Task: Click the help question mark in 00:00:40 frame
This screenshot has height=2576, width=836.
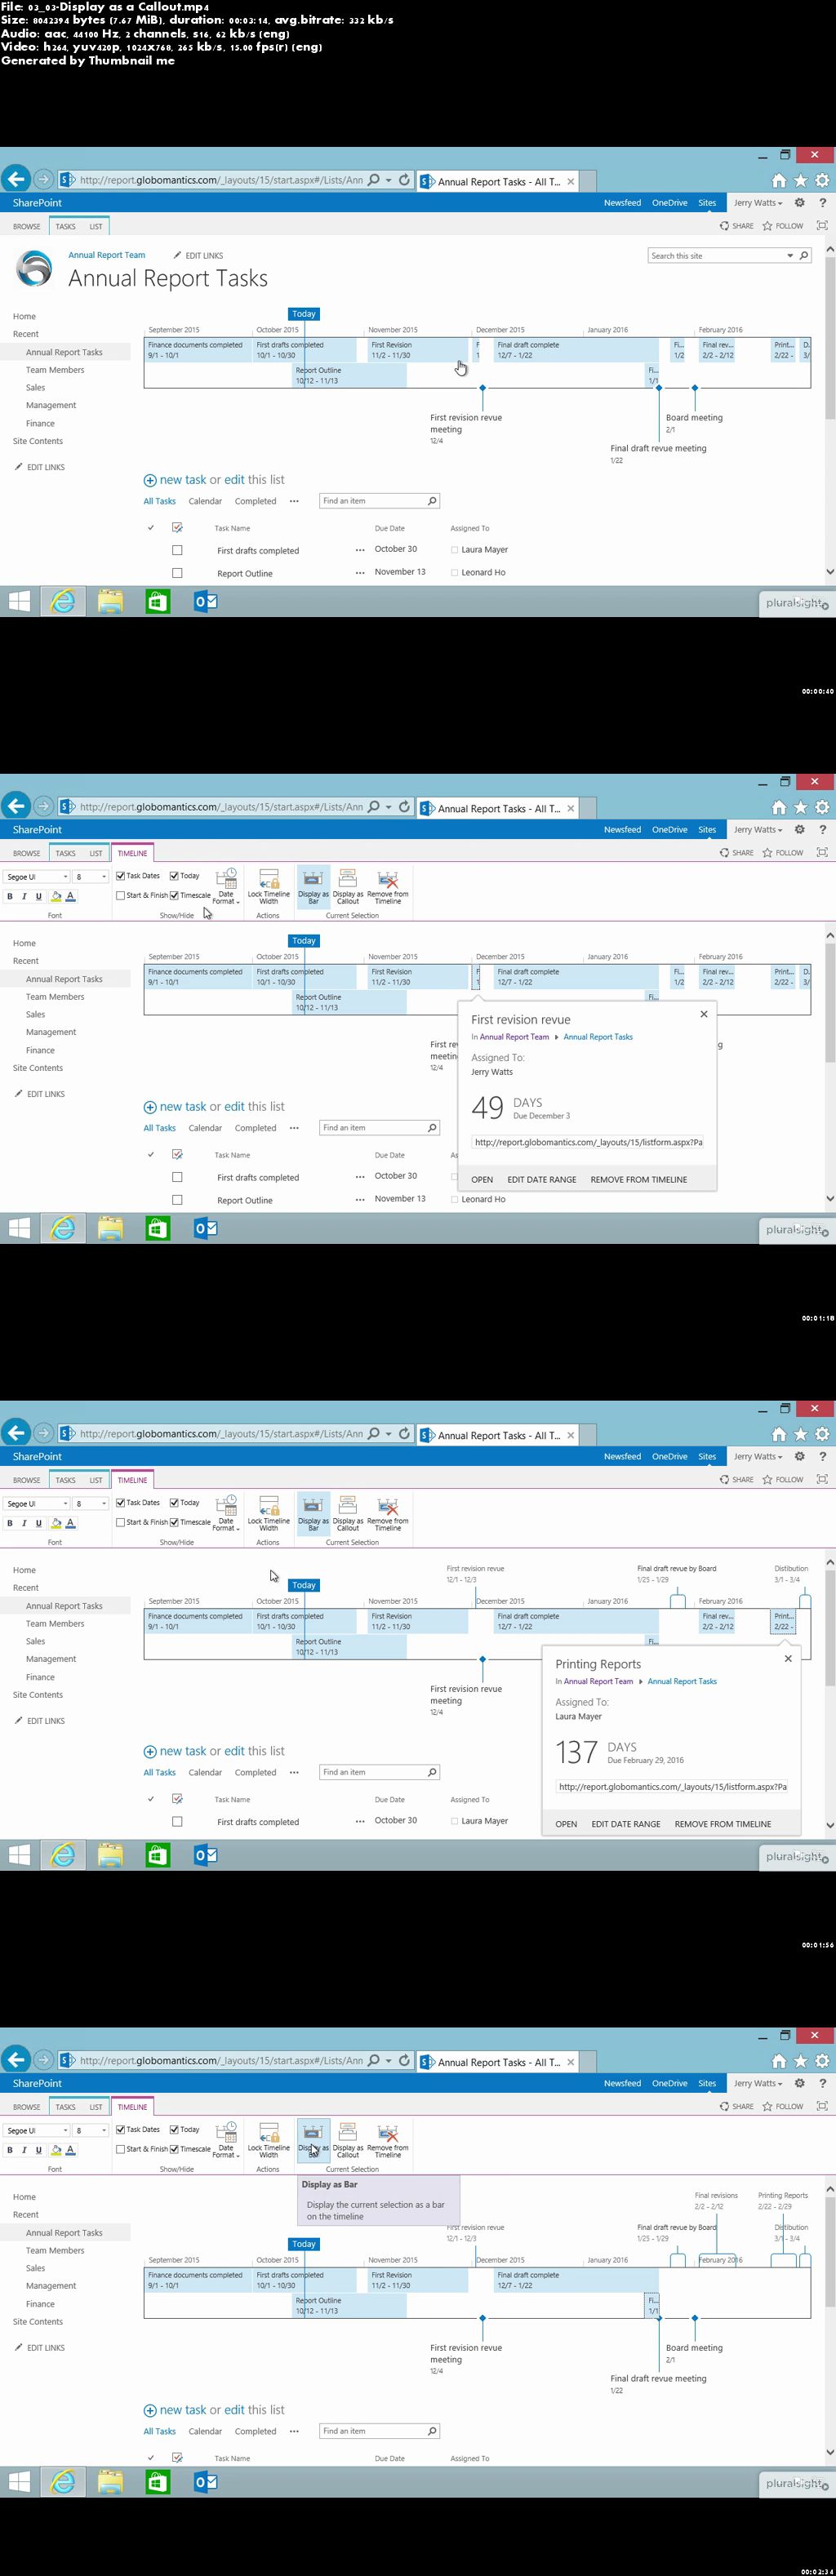Action: pyautogui.click(x=822, y=203)
